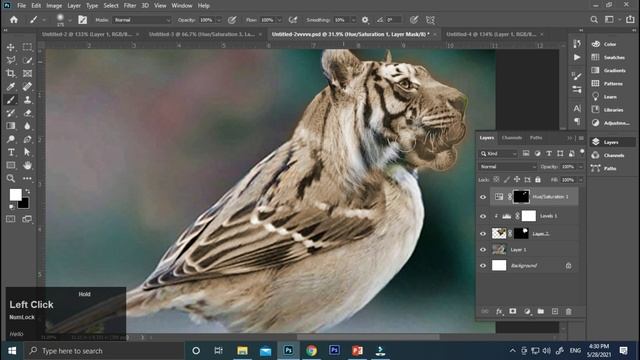640x360 pixels.
Task: Select the Horizontal Type tool
Action: [11, 152]
